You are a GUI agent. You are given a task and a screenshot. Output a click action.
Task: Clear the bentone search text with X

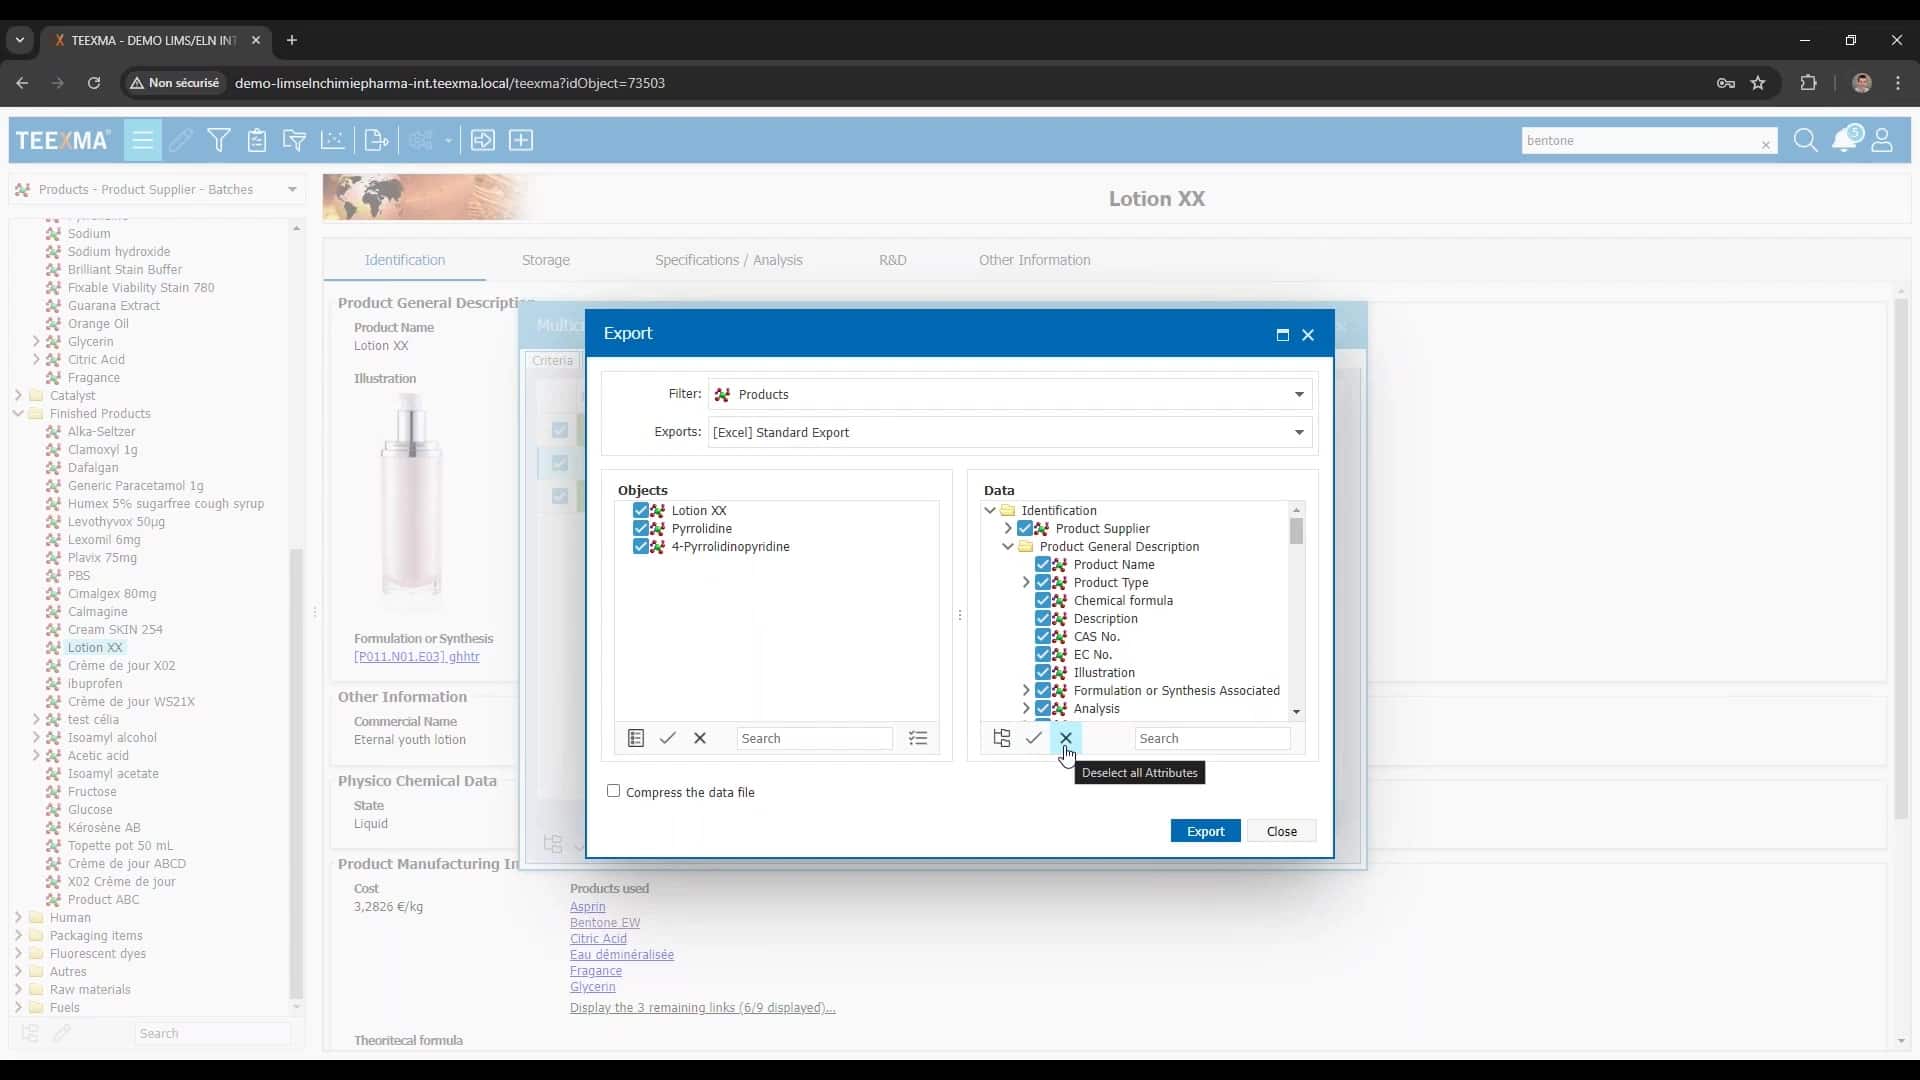tap(1766, 145)
